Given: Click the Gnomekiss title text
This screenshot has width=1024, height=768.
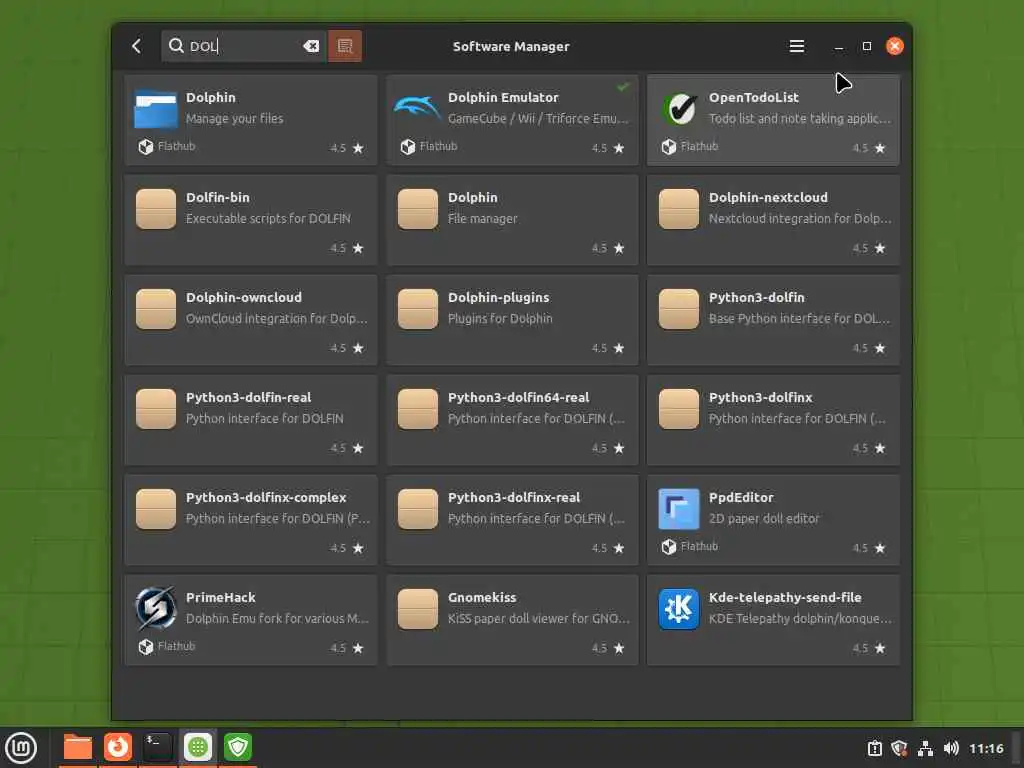Looking at the screenshot, I should [482, 597].
